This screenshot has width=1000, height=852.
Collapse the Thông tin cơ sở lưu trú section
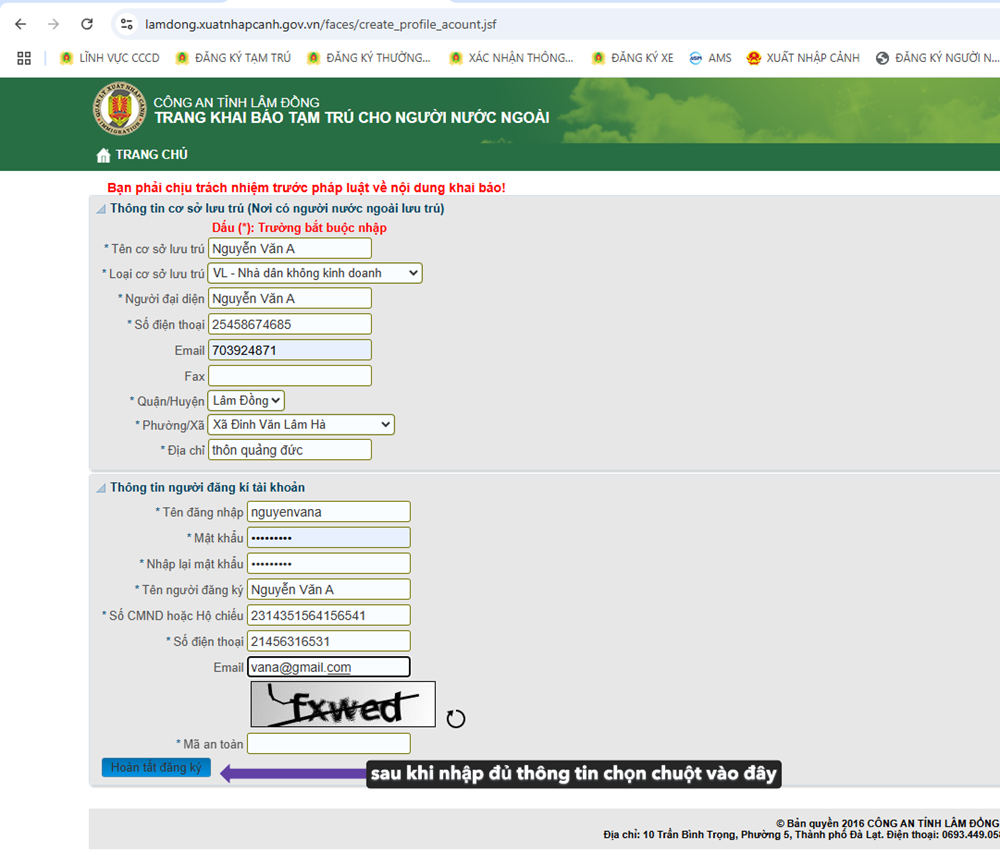(100, 209)
